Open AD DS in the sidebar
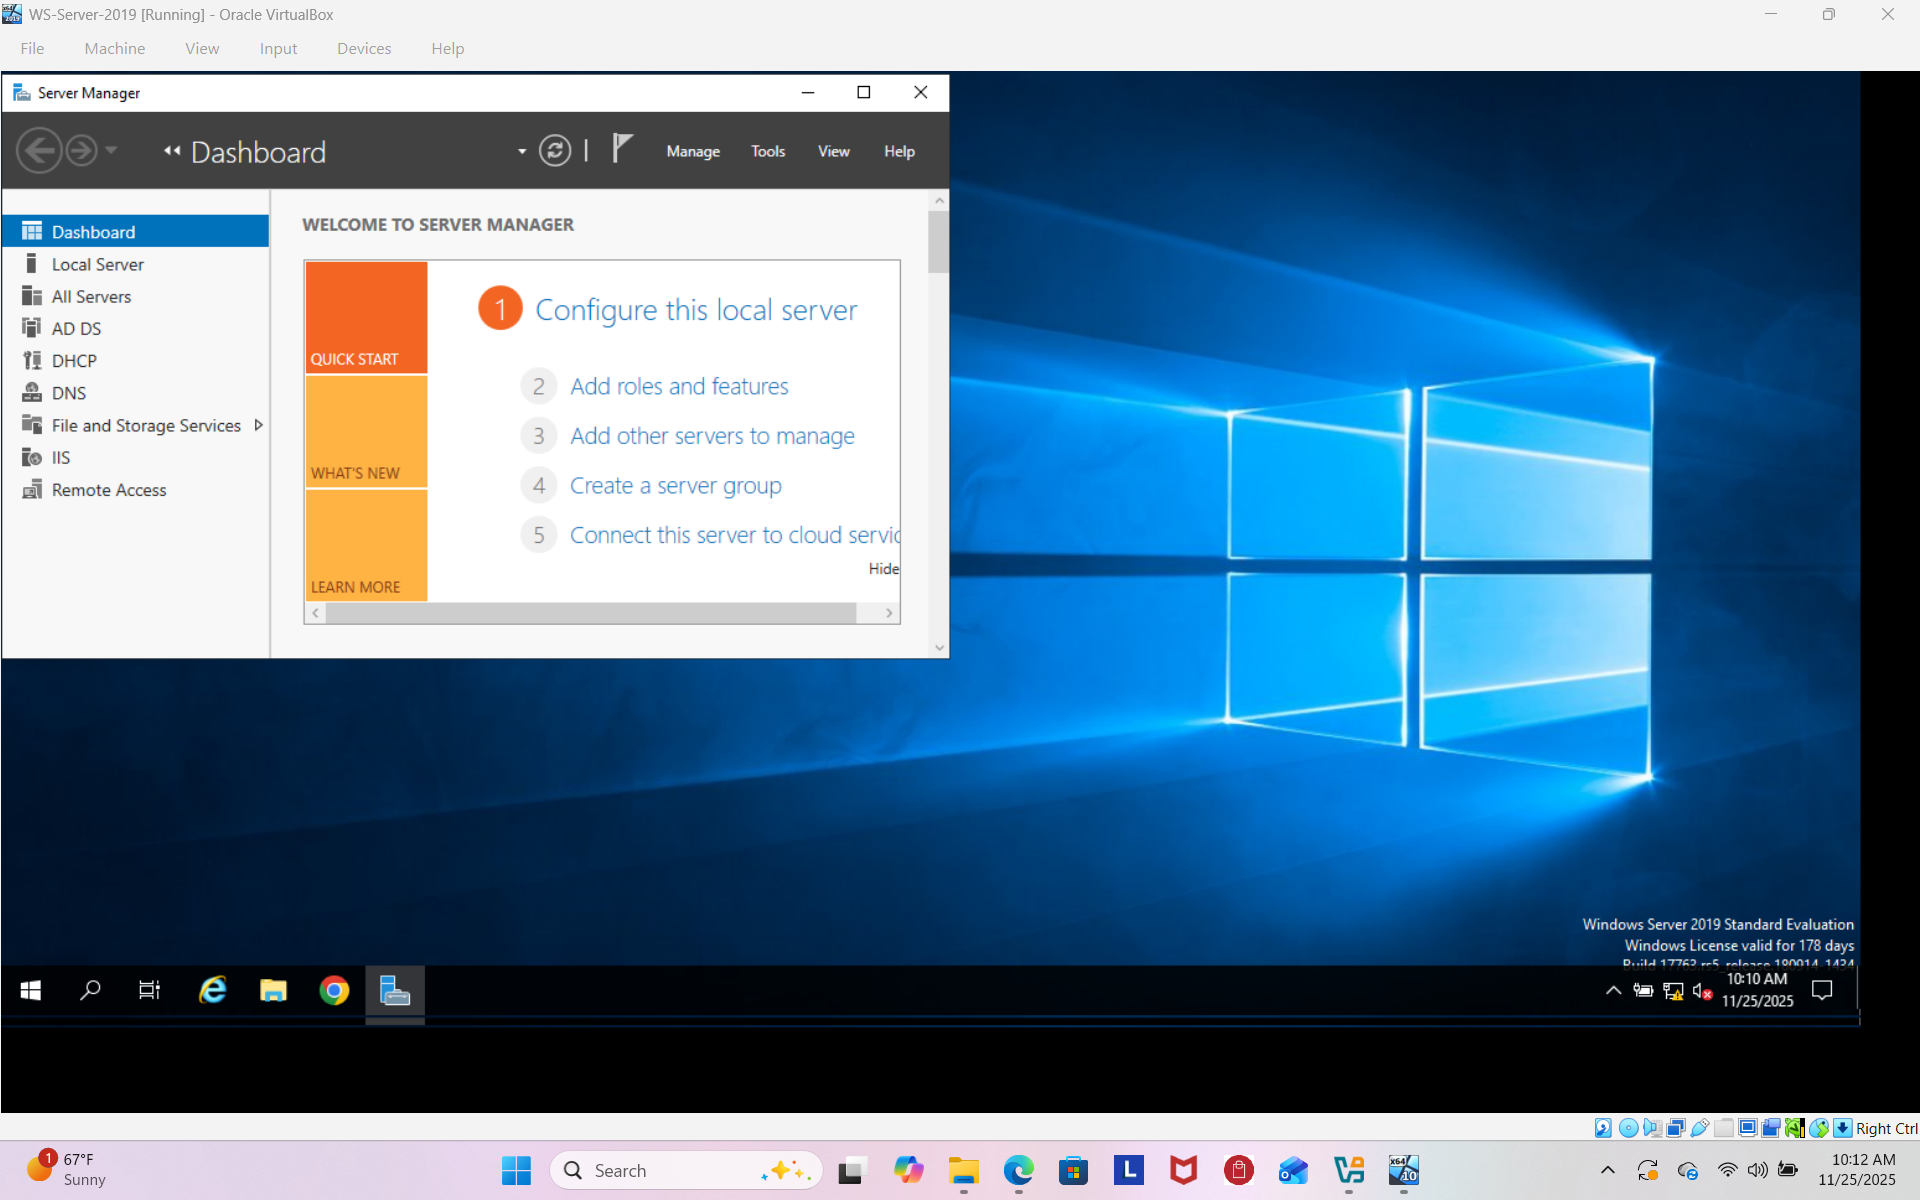 [76, 329]
